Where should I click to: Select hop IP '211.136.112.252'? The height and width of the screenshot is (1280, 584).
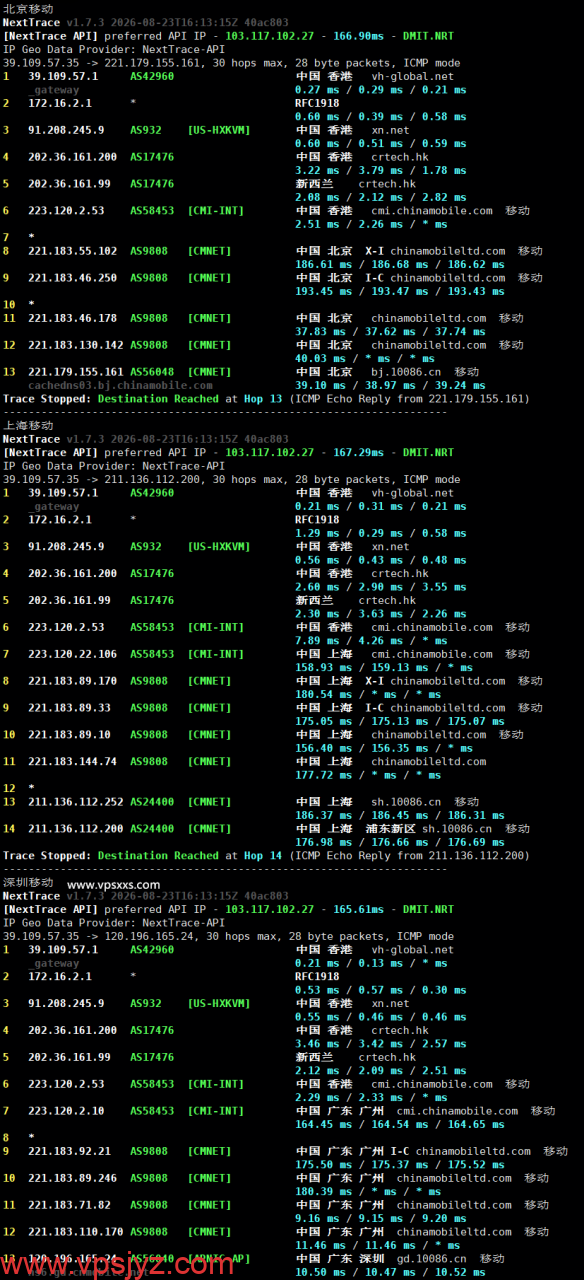coord(75,802)
